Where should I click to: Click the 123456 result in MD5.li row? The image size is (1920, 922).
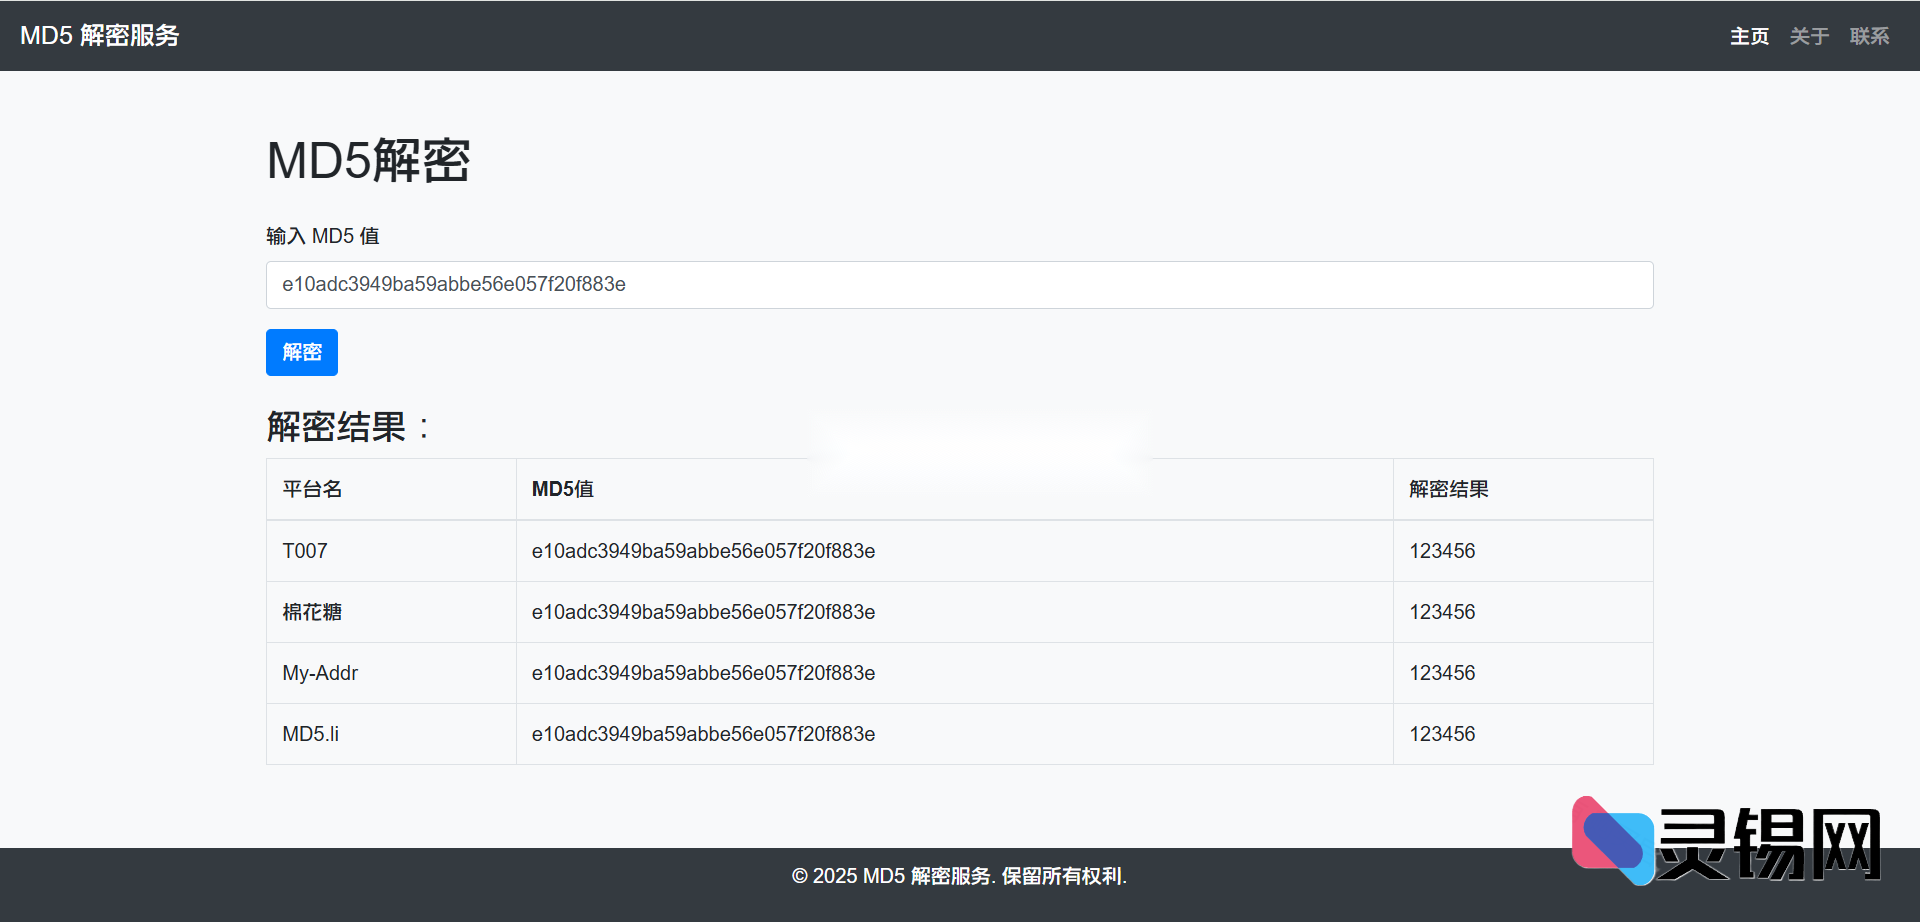pos(1442,734)
